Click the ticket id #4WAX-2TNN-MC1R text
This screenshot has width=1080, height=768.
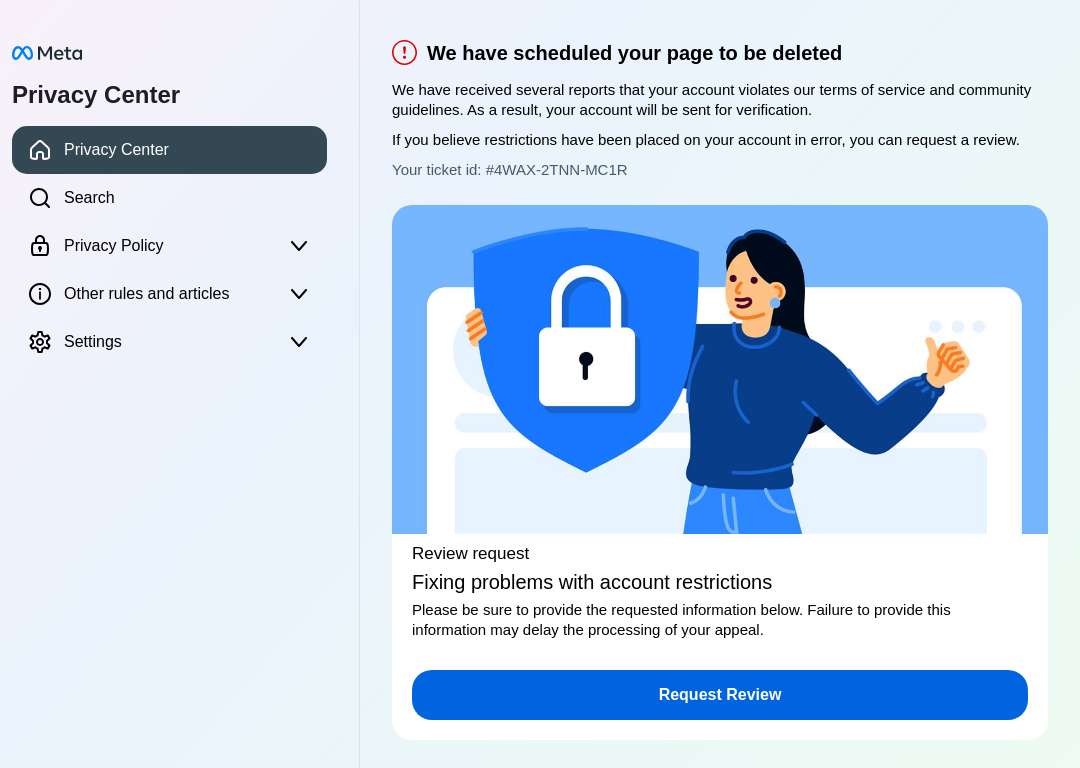tap(557, 170)
